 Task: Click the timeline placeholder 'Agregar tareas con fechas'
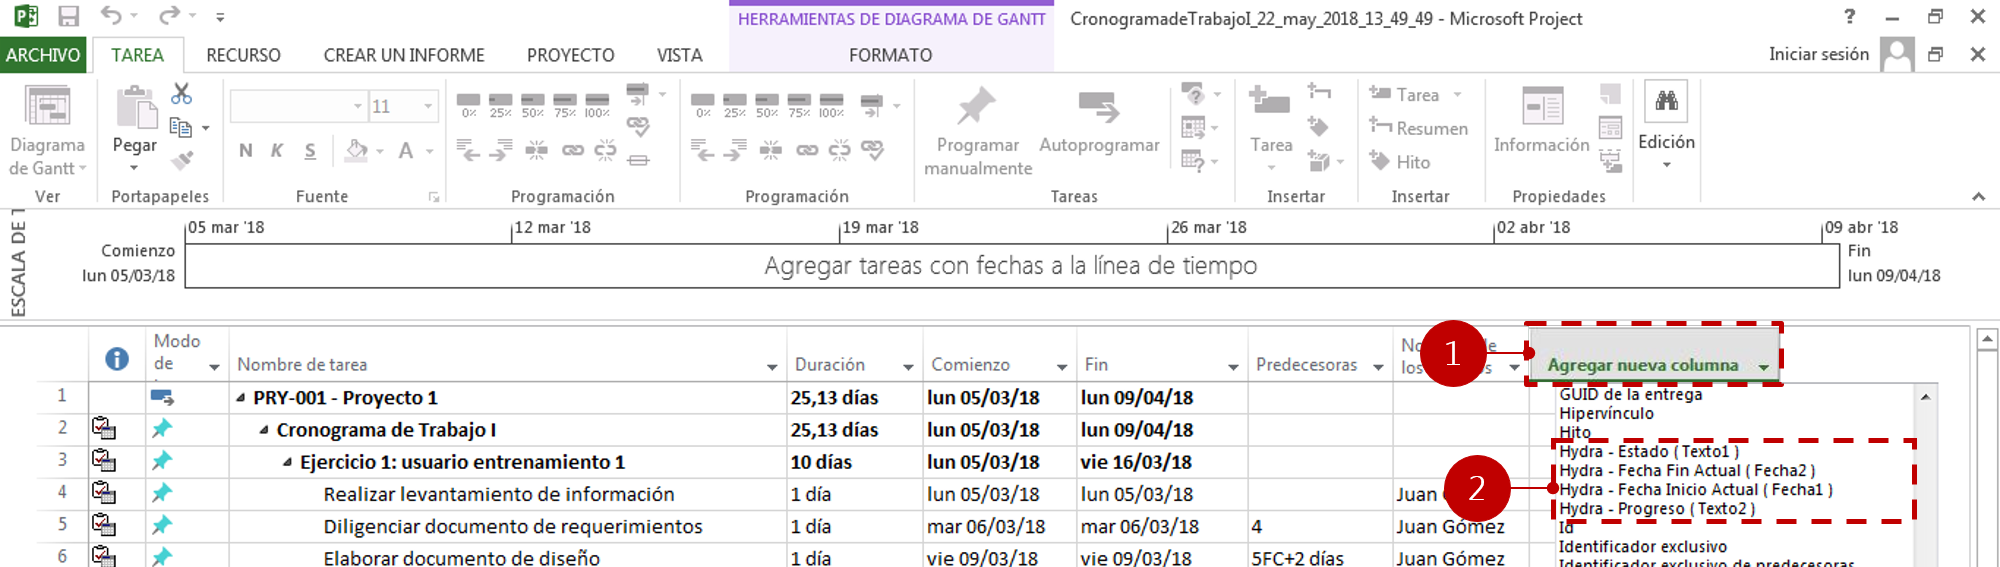pos(1011,265)
